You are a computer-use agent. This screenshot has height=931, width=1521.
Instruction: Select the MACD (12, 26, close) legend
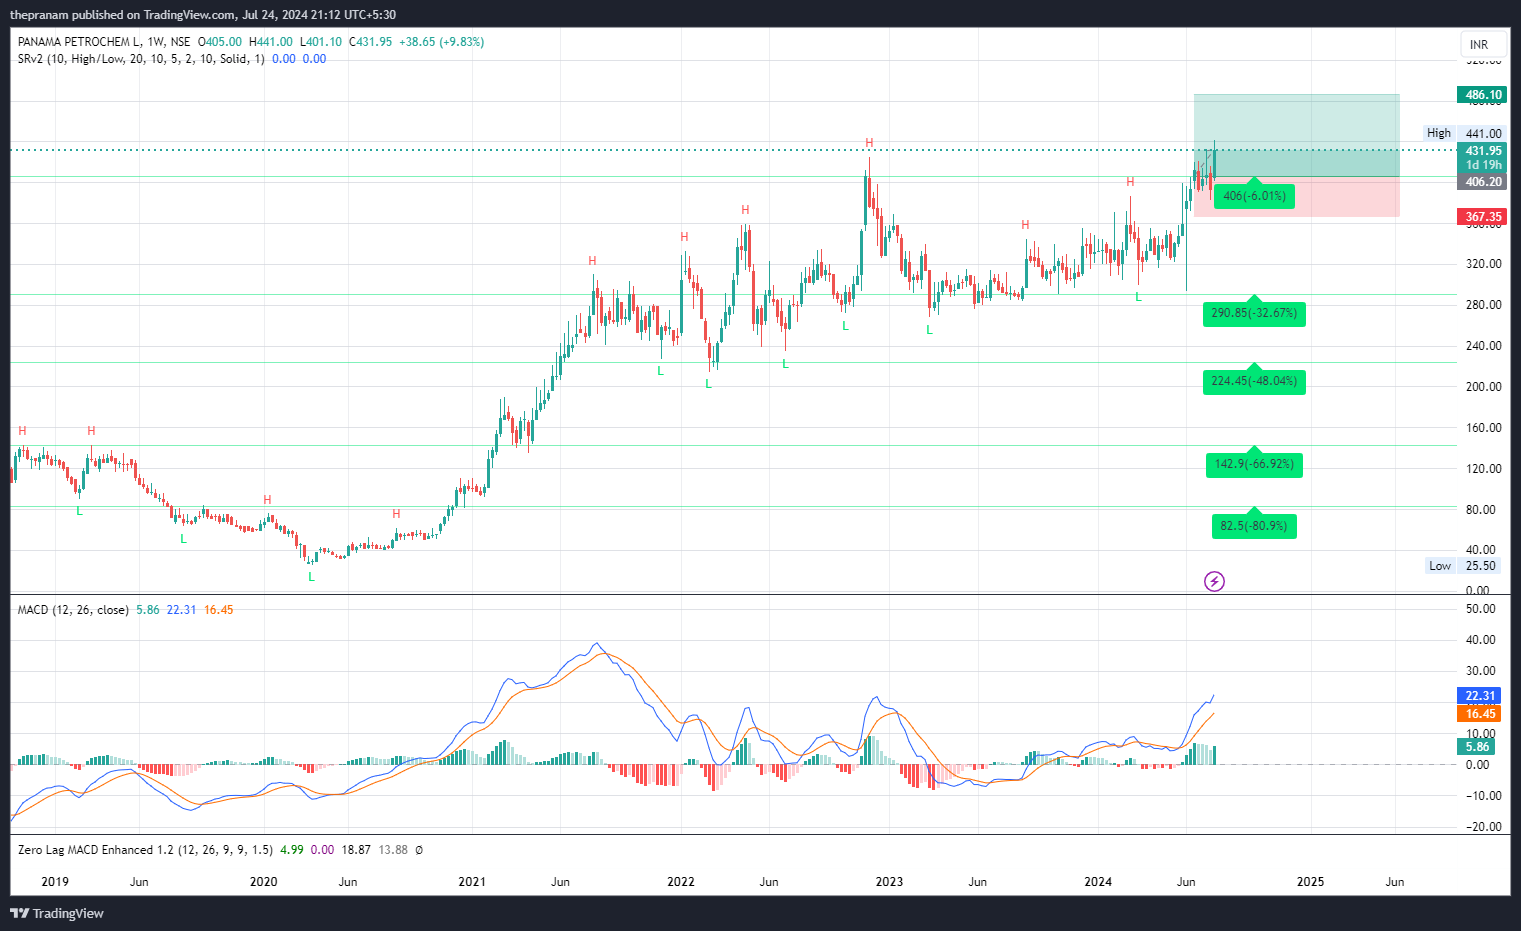click(73, 610)
